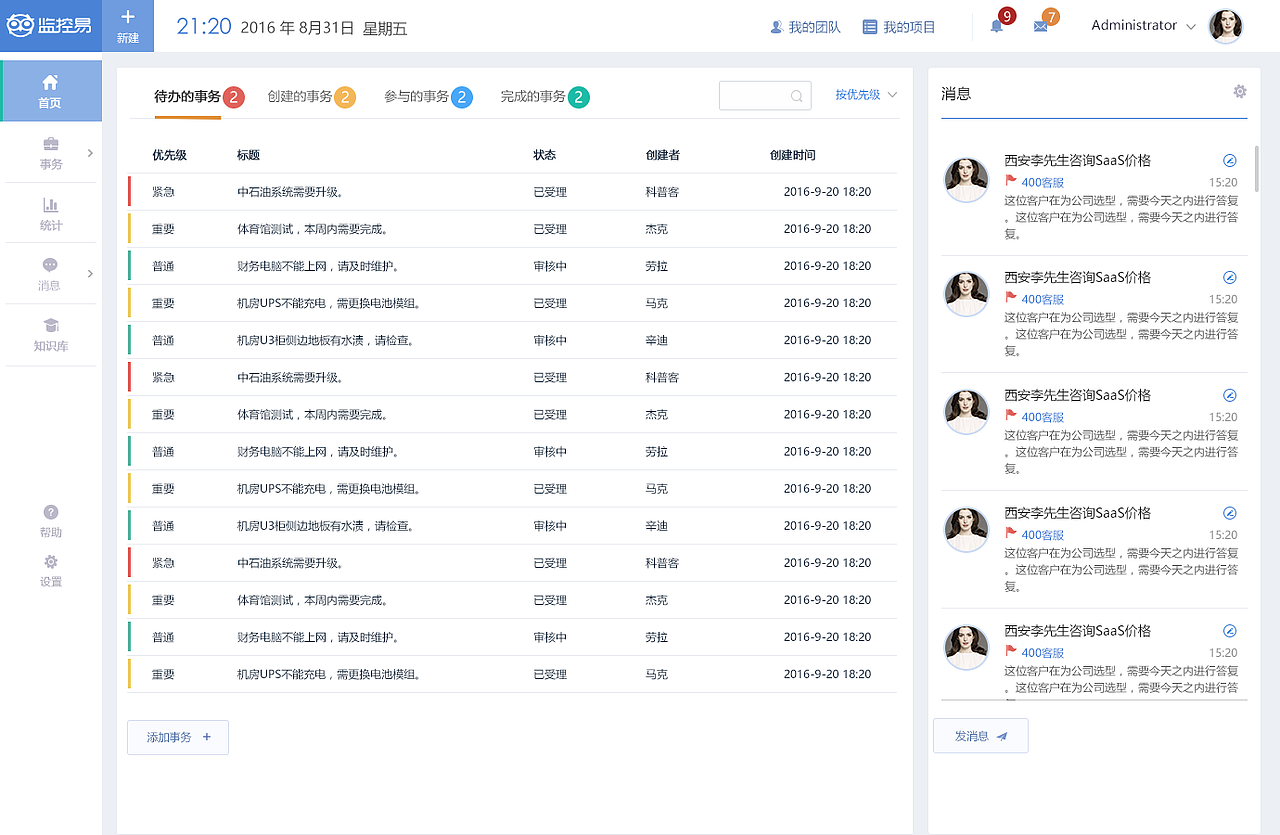
Task: Switch to the 参与的事务 tab
Action: pyautogui.click(x=428, y=97)
